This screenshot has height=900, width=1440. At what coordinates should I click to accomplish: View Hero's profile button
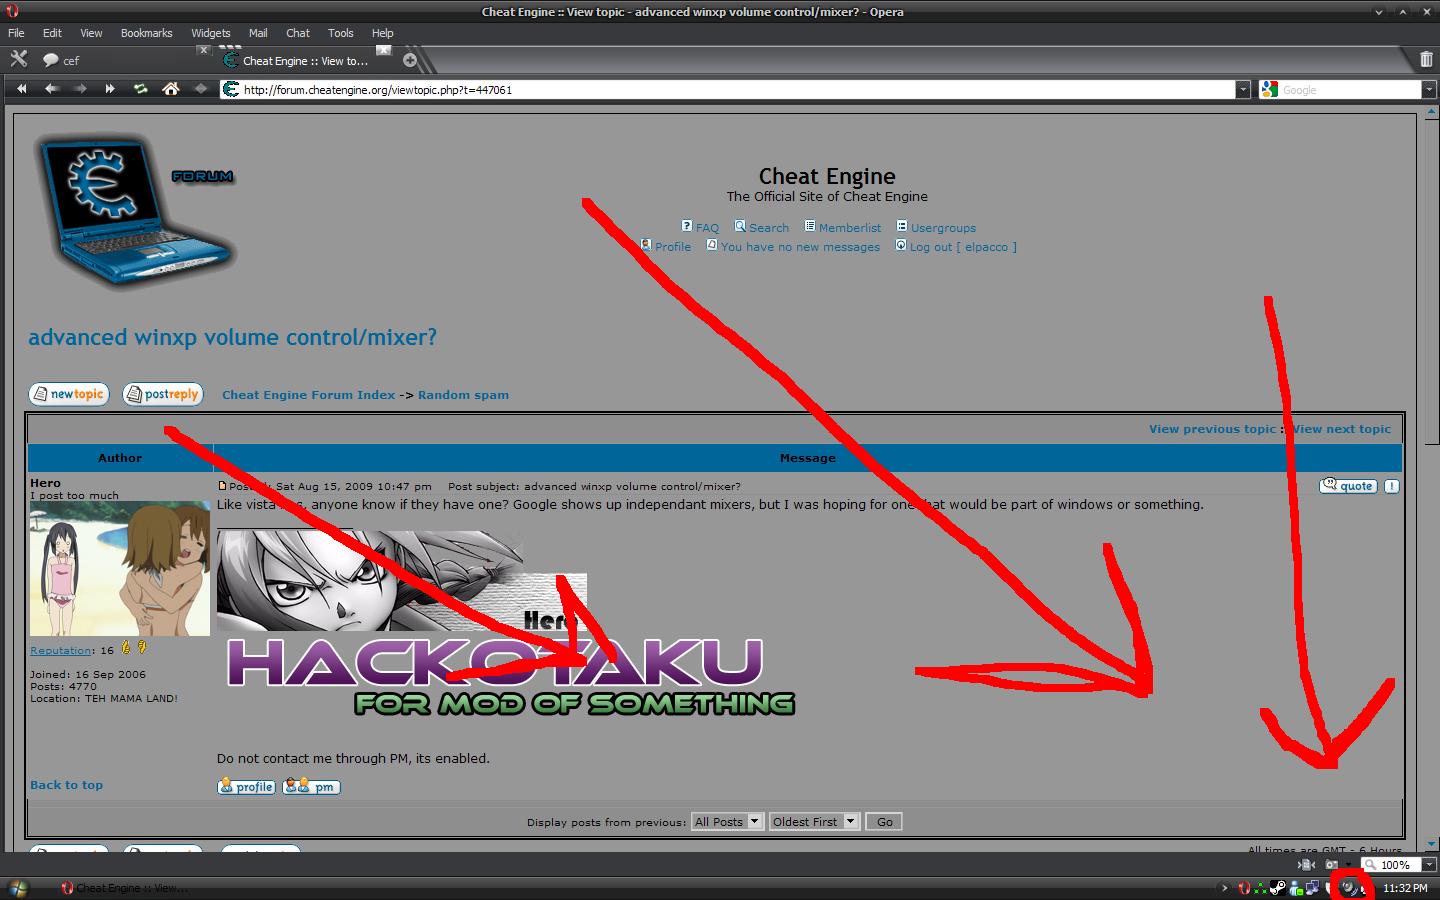click(246, 787)
